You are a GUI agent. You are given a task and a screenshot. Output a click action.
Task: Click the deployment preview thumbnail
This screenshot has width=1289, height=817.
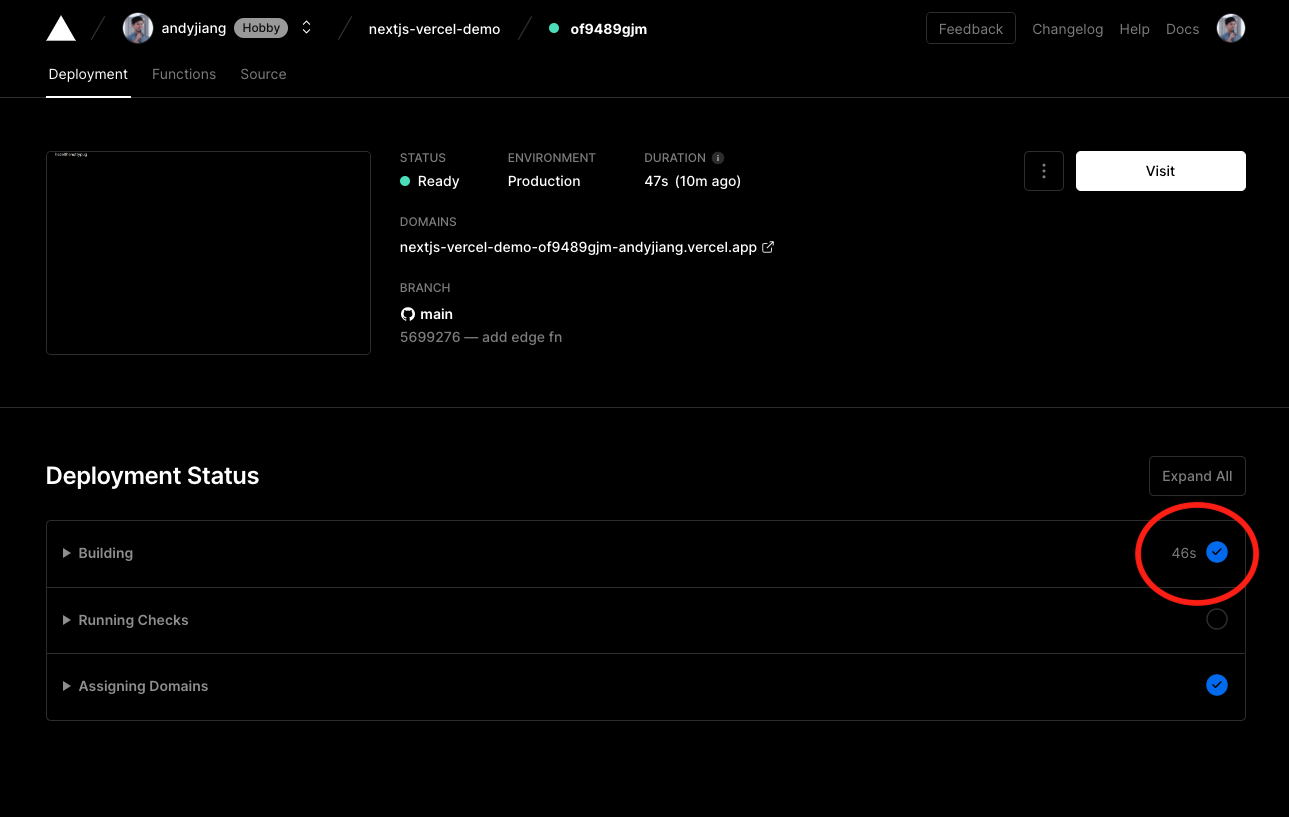[x=208, y=252]
